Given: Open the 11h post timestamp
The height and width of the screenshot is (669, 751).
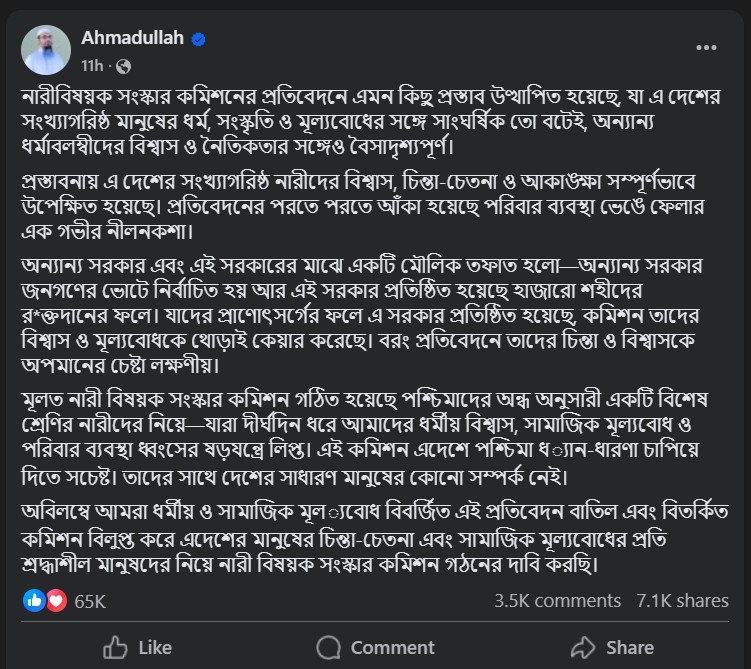Looking at the screenshot, I should click(x=92, y=66).
